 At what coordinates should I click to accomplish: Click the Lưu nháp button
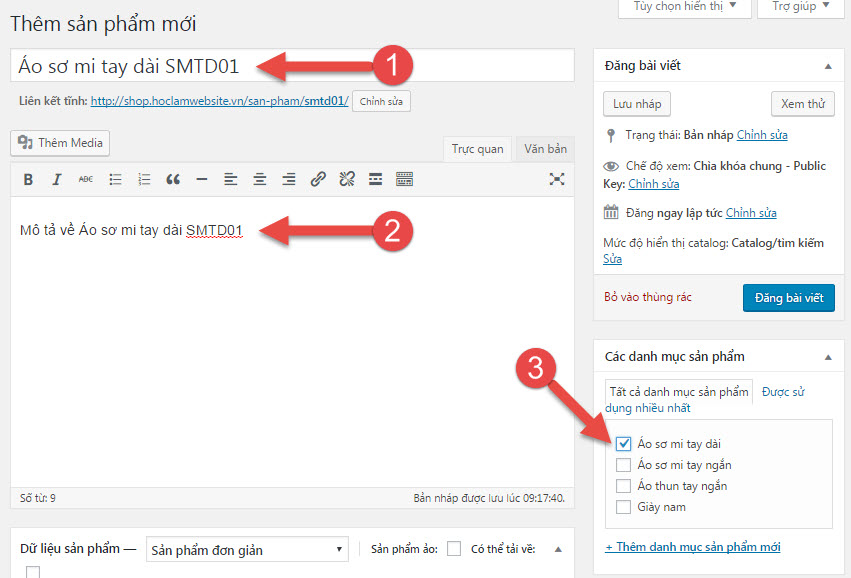coord(637,104)
